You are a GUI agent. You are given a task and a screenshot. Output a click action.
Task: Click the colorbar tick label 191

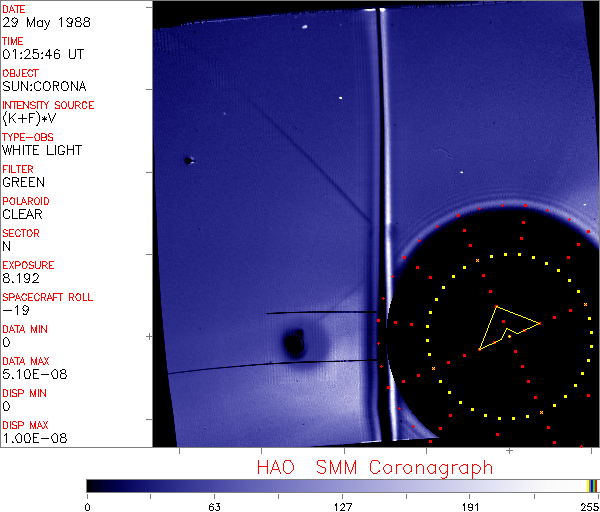pos(470,505)
